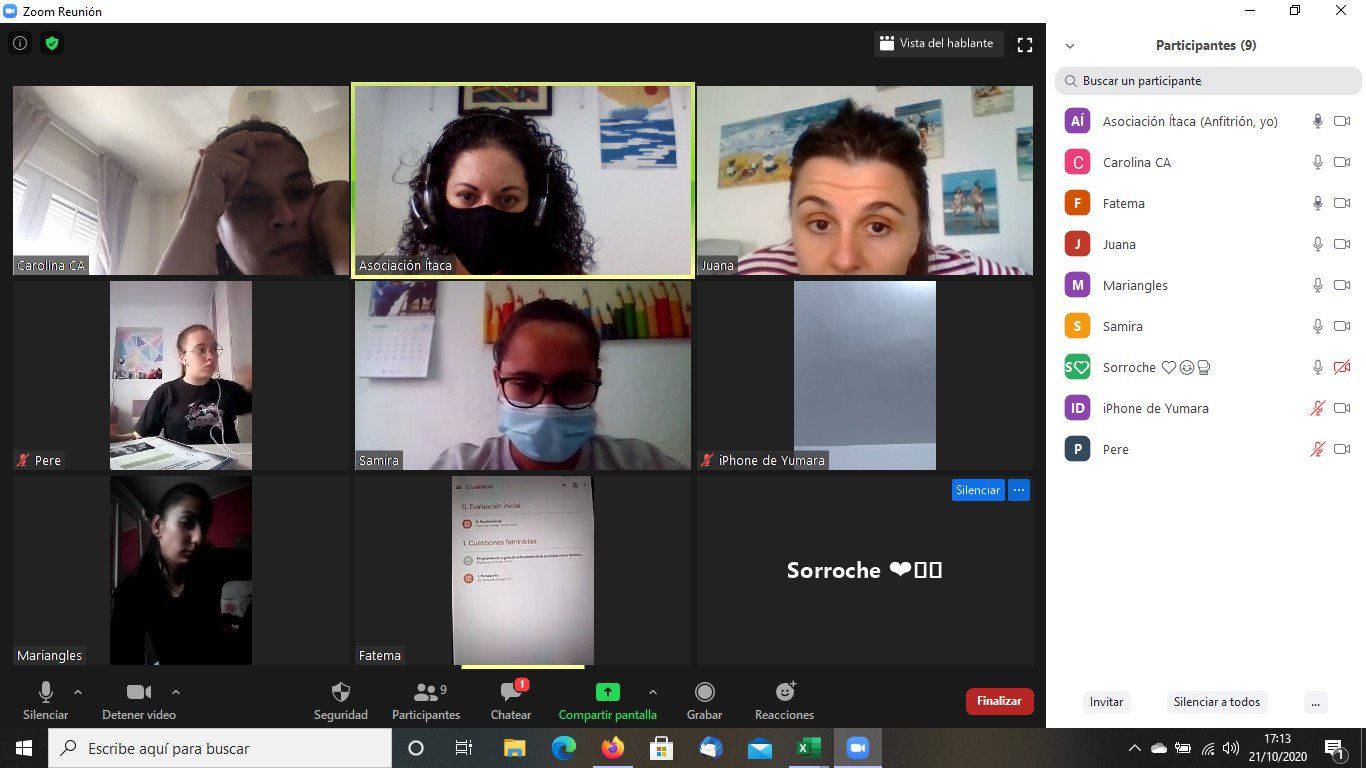Mute microphone with Silenciar

[x=45, y=701]
